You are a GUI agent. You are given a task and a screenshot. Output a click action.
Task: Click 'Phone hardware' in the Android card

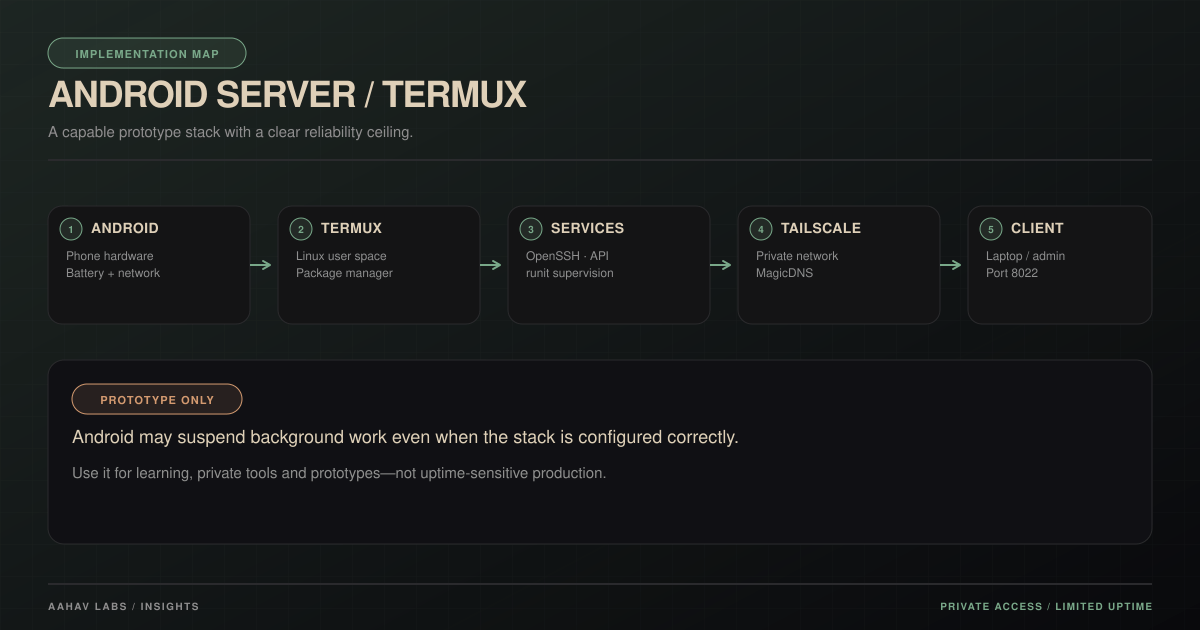[110, 256]
